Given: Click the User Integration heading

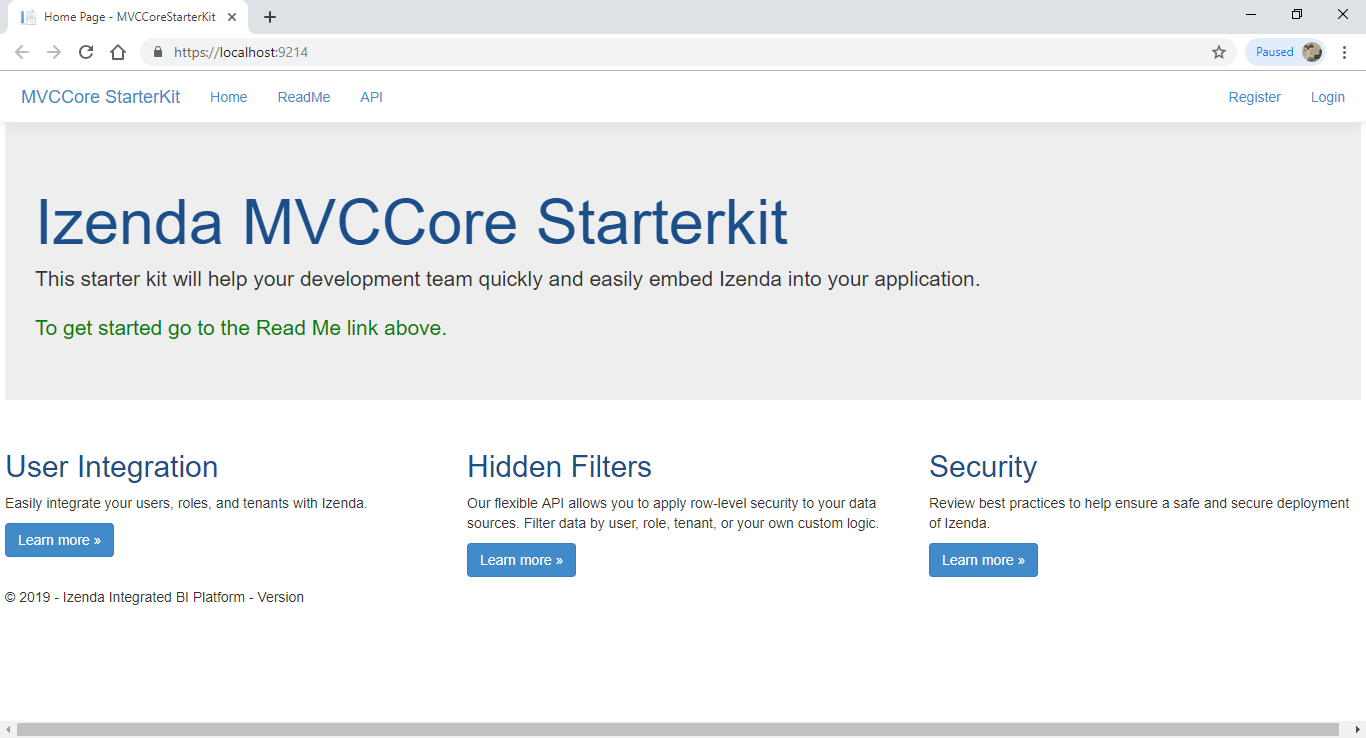Looking at the screenshot, I should (x=112, y=467).
